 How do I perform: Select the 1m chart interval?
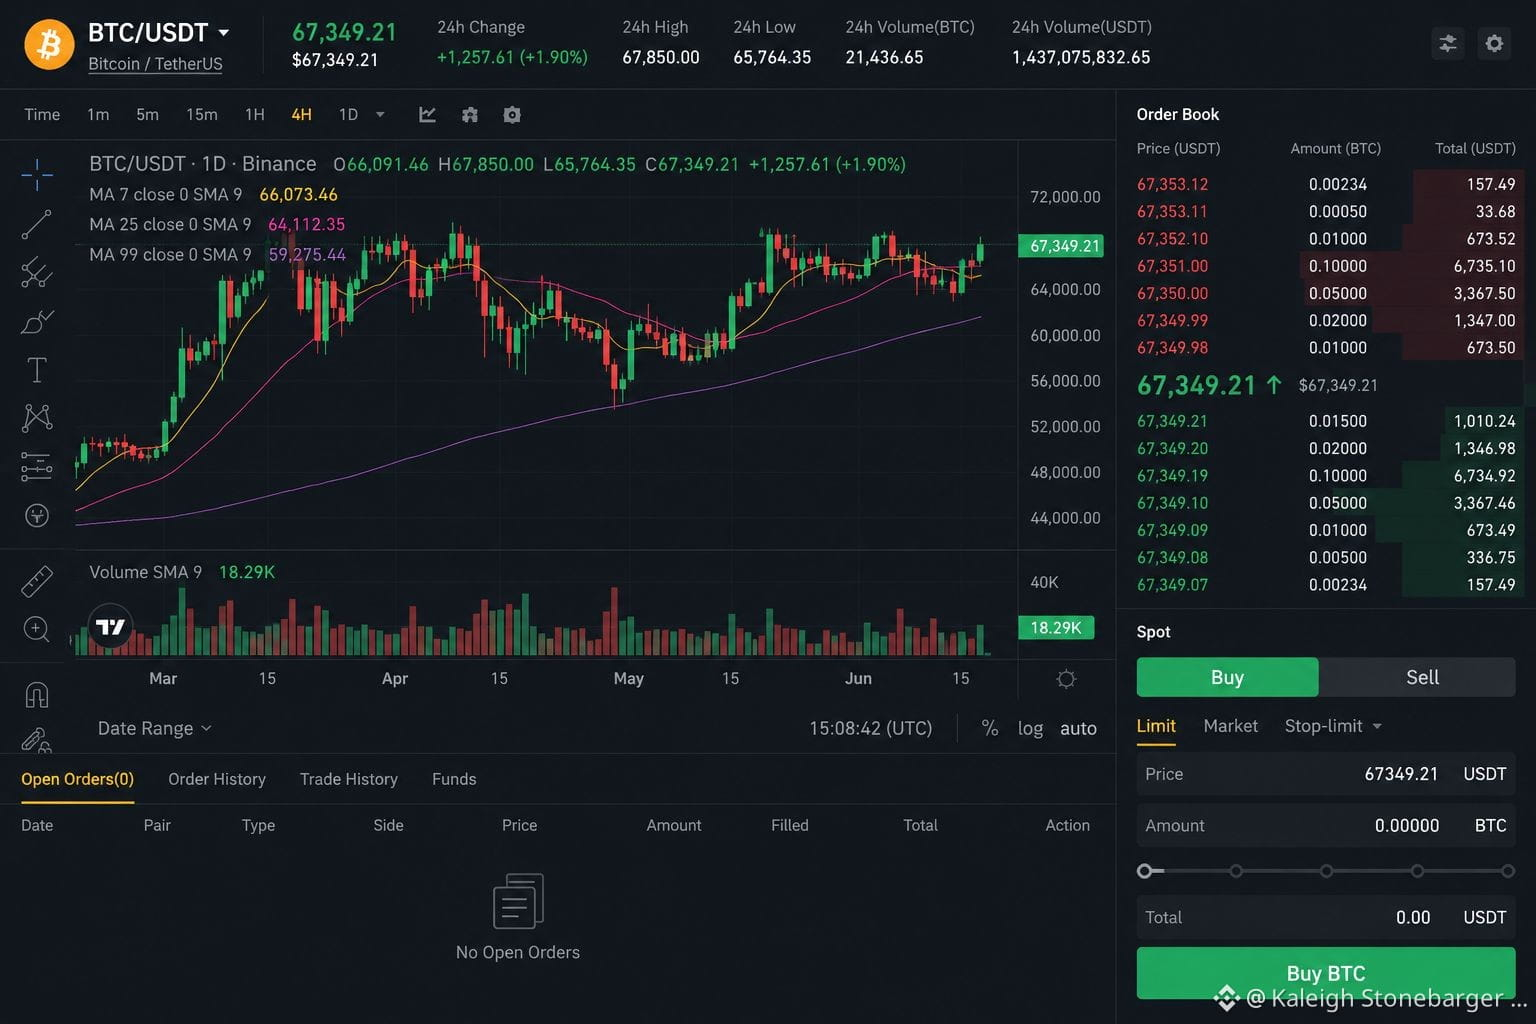click(98, 115)
